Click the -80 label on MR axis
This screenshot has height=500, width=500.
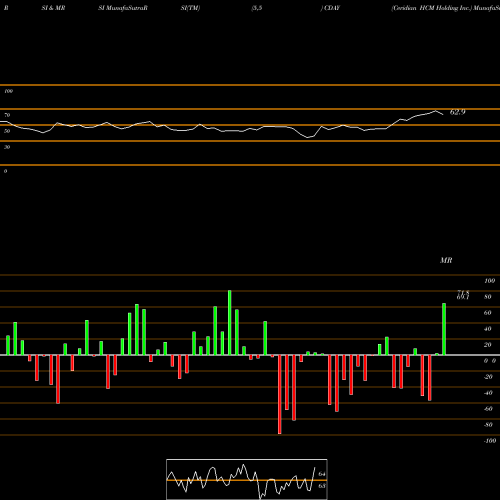488,425
